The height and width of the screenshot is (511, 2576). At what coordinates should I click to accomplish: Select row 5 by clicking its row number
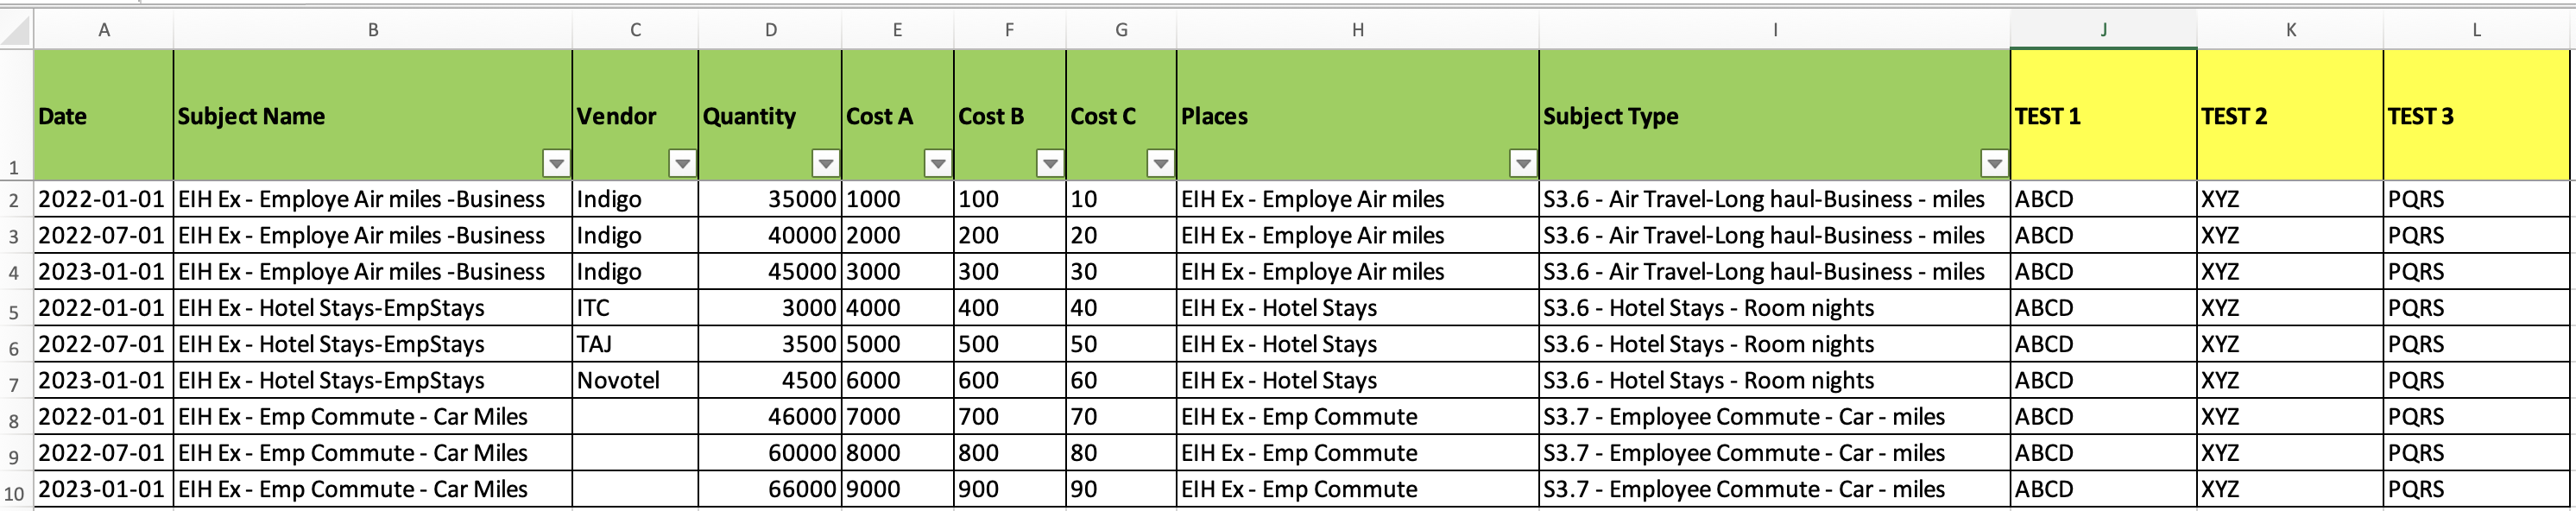[x=15, y=308]
